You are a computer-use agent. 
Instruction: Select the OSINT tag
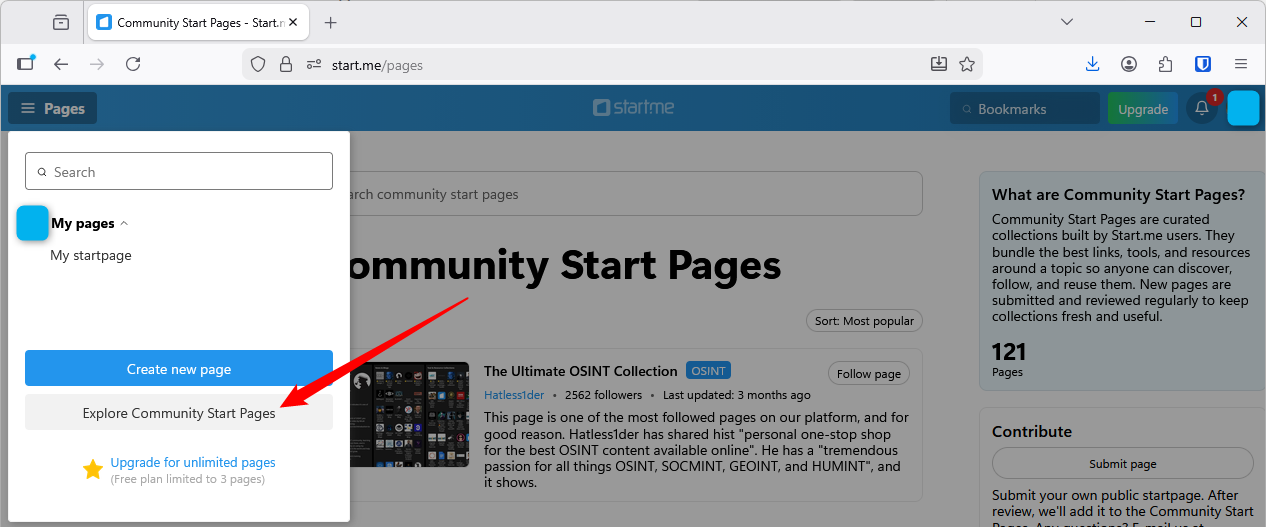708,371
